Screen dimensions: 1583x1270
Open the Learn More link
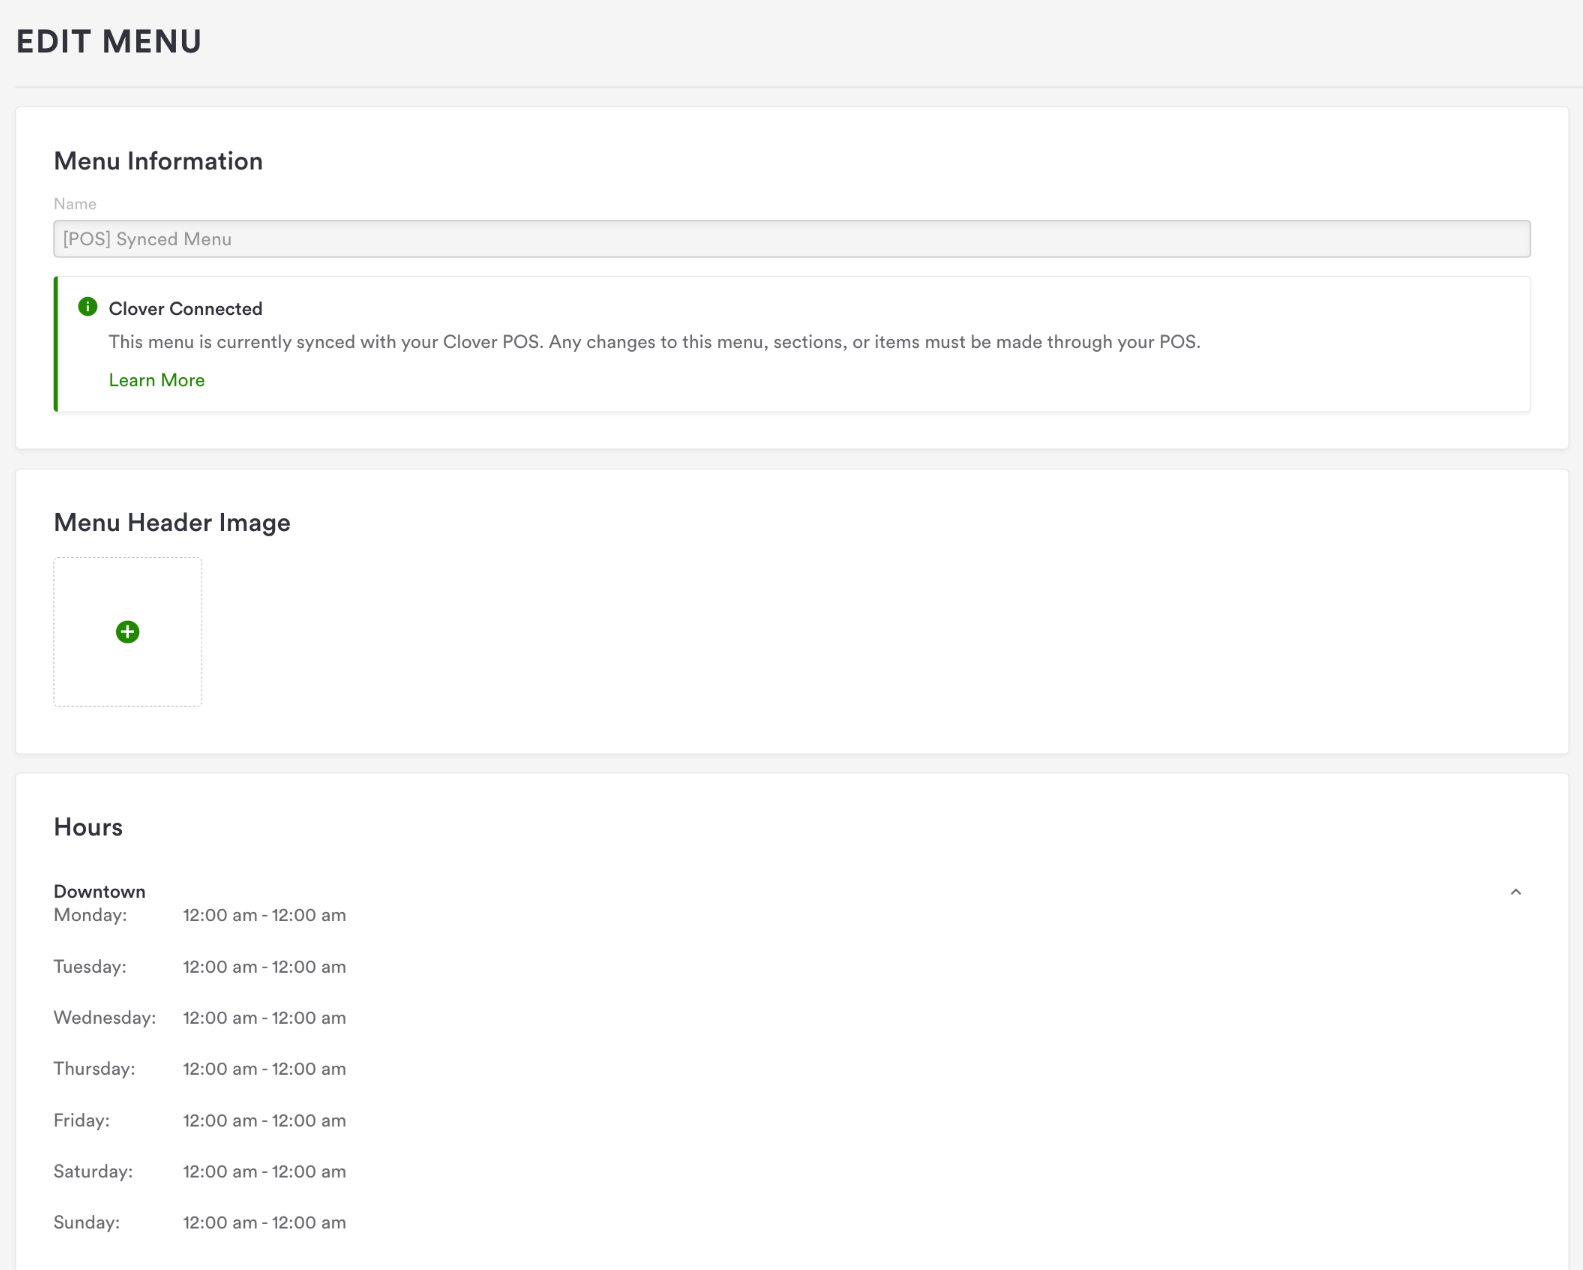(156, 380)
